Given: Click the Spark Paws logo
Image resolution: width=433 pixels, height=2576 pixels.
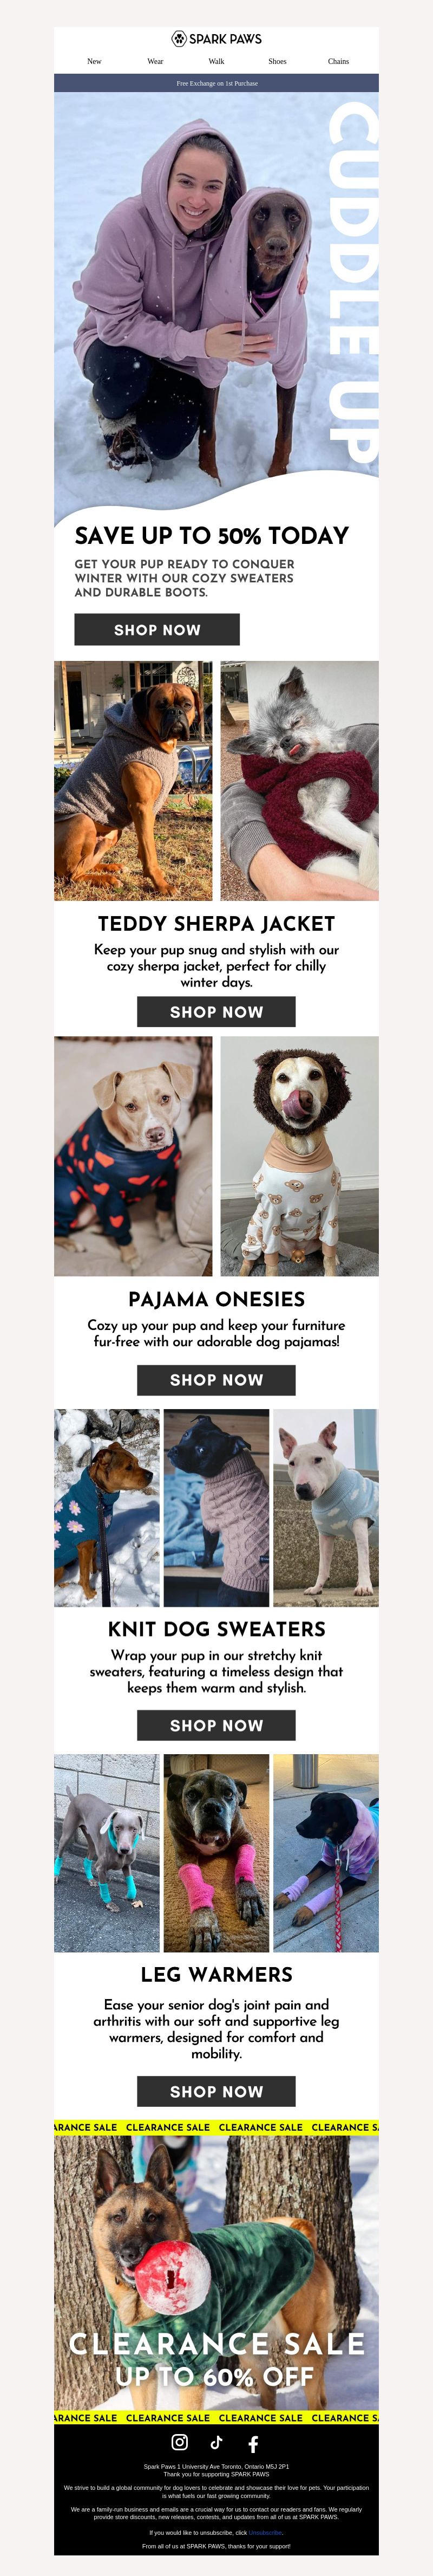Looking at the screenshot, I should pyautogui.click(x=216, y=39).
